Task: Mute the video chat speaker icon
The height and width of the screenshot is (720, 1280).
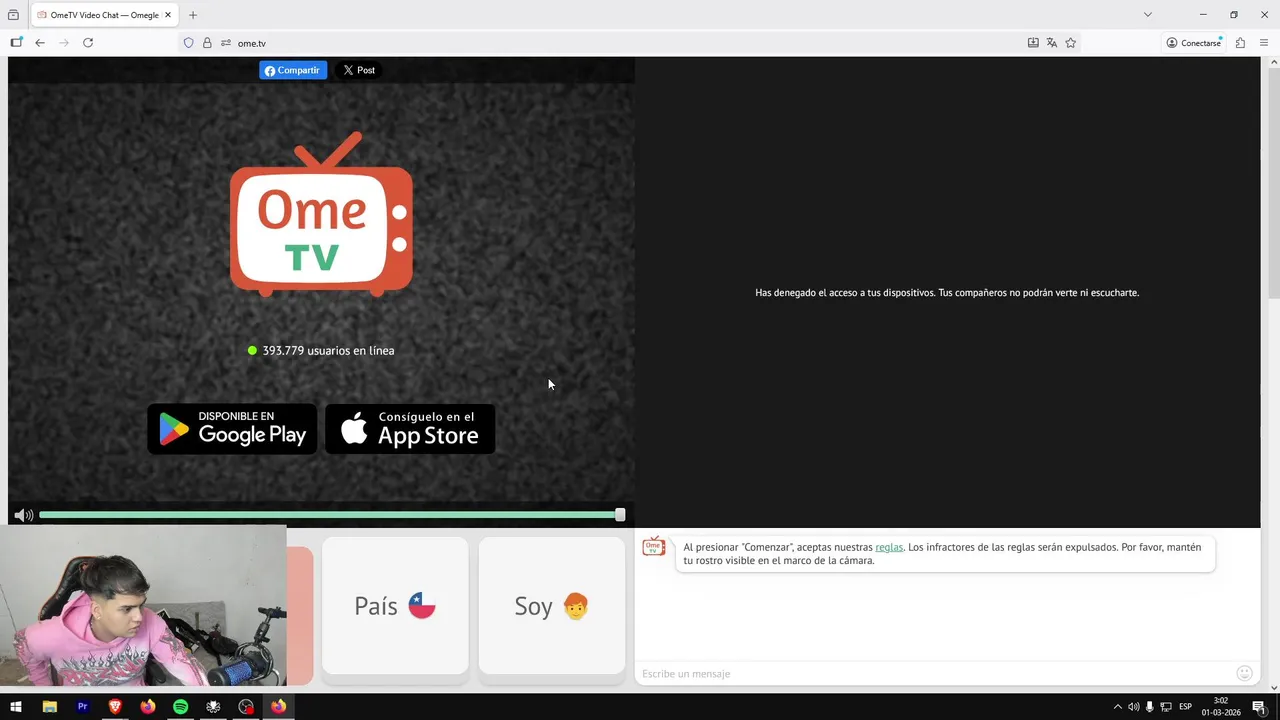Action: click(x=23, y=515)
